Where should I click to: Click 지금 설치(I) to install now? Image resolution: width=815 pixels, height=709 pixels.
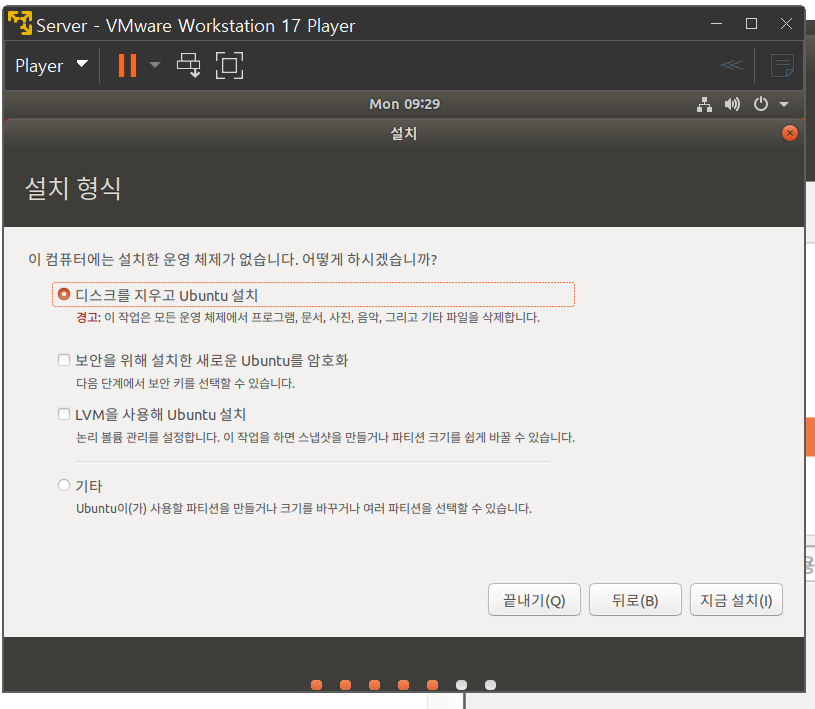736,600
